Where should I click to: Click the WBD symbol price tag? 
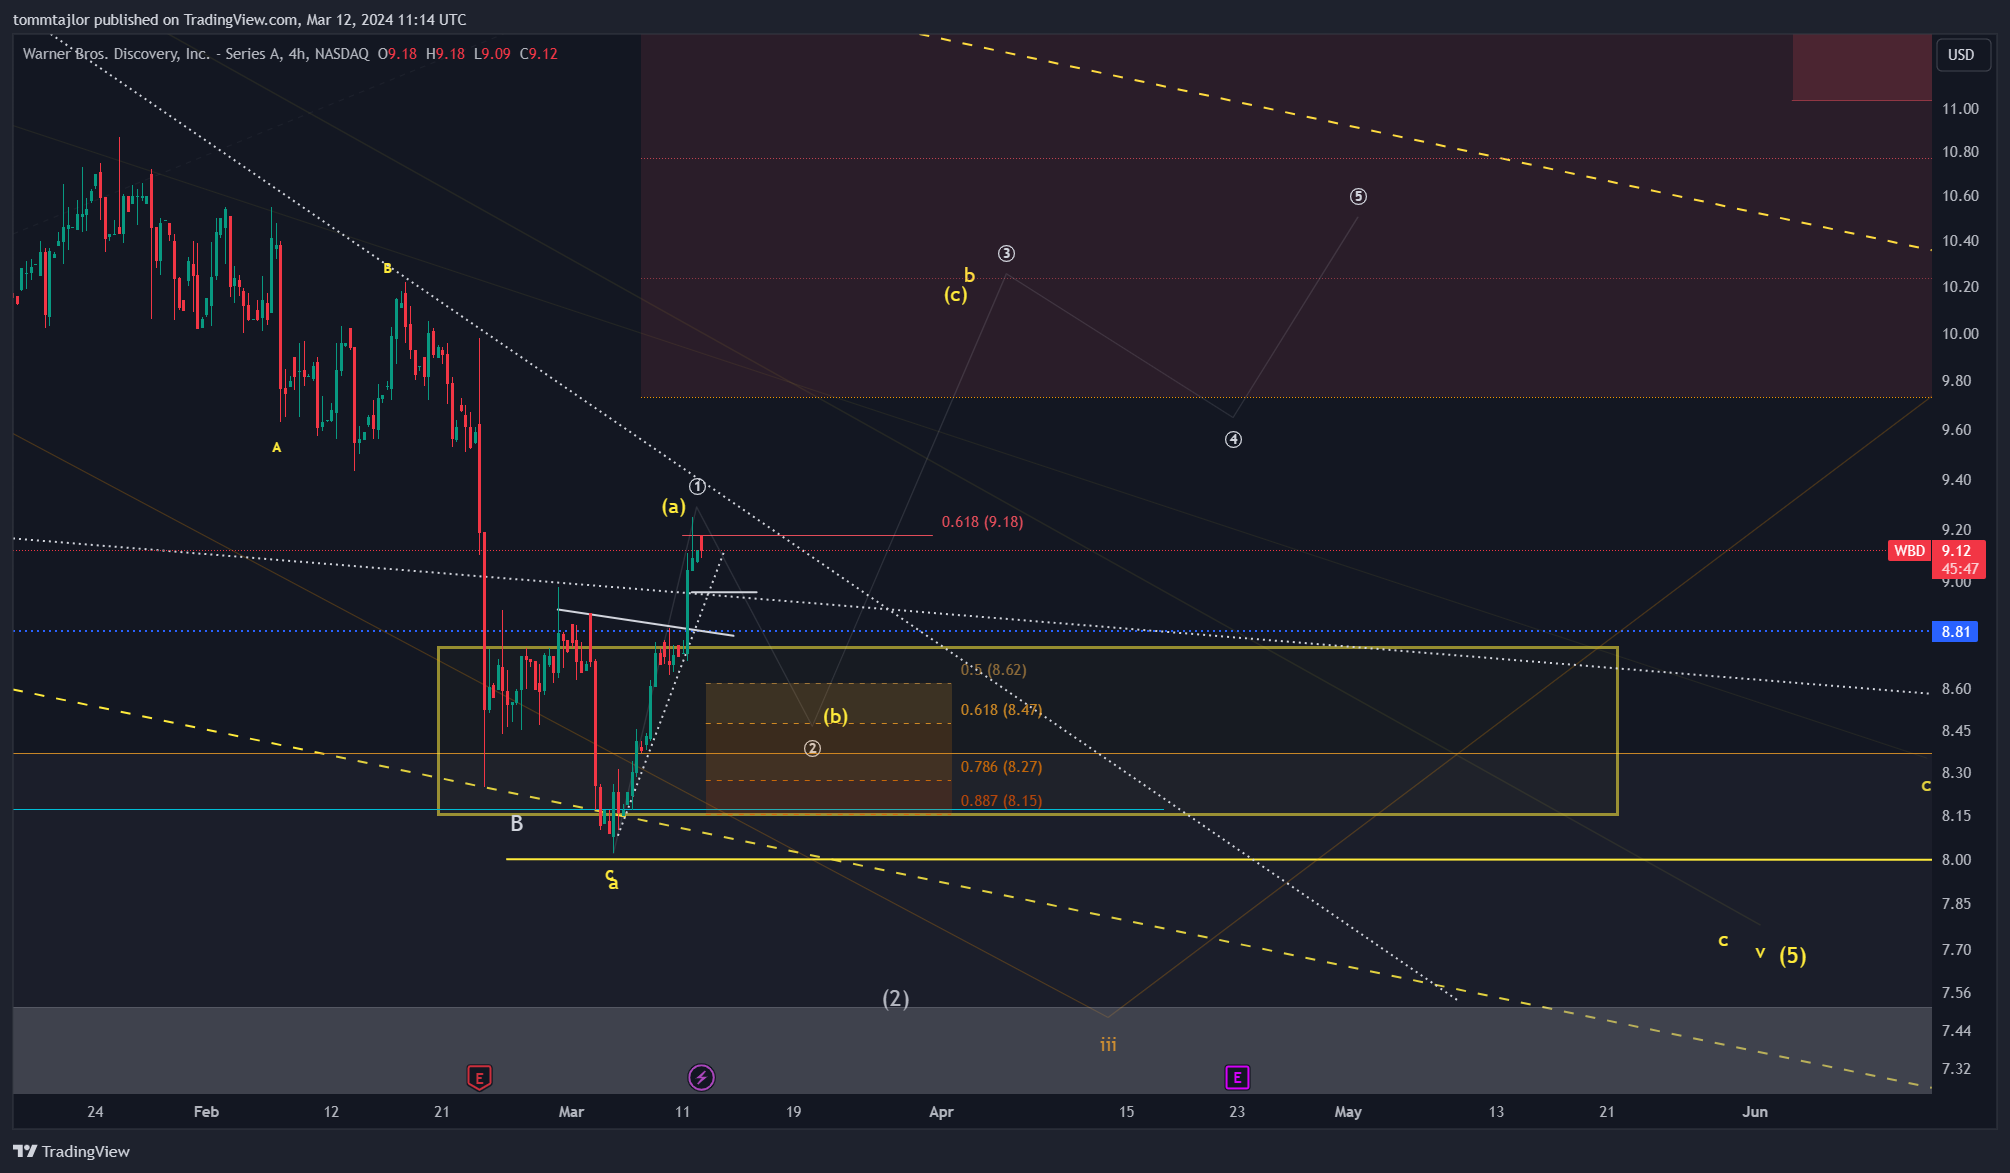pos(1909,551)
